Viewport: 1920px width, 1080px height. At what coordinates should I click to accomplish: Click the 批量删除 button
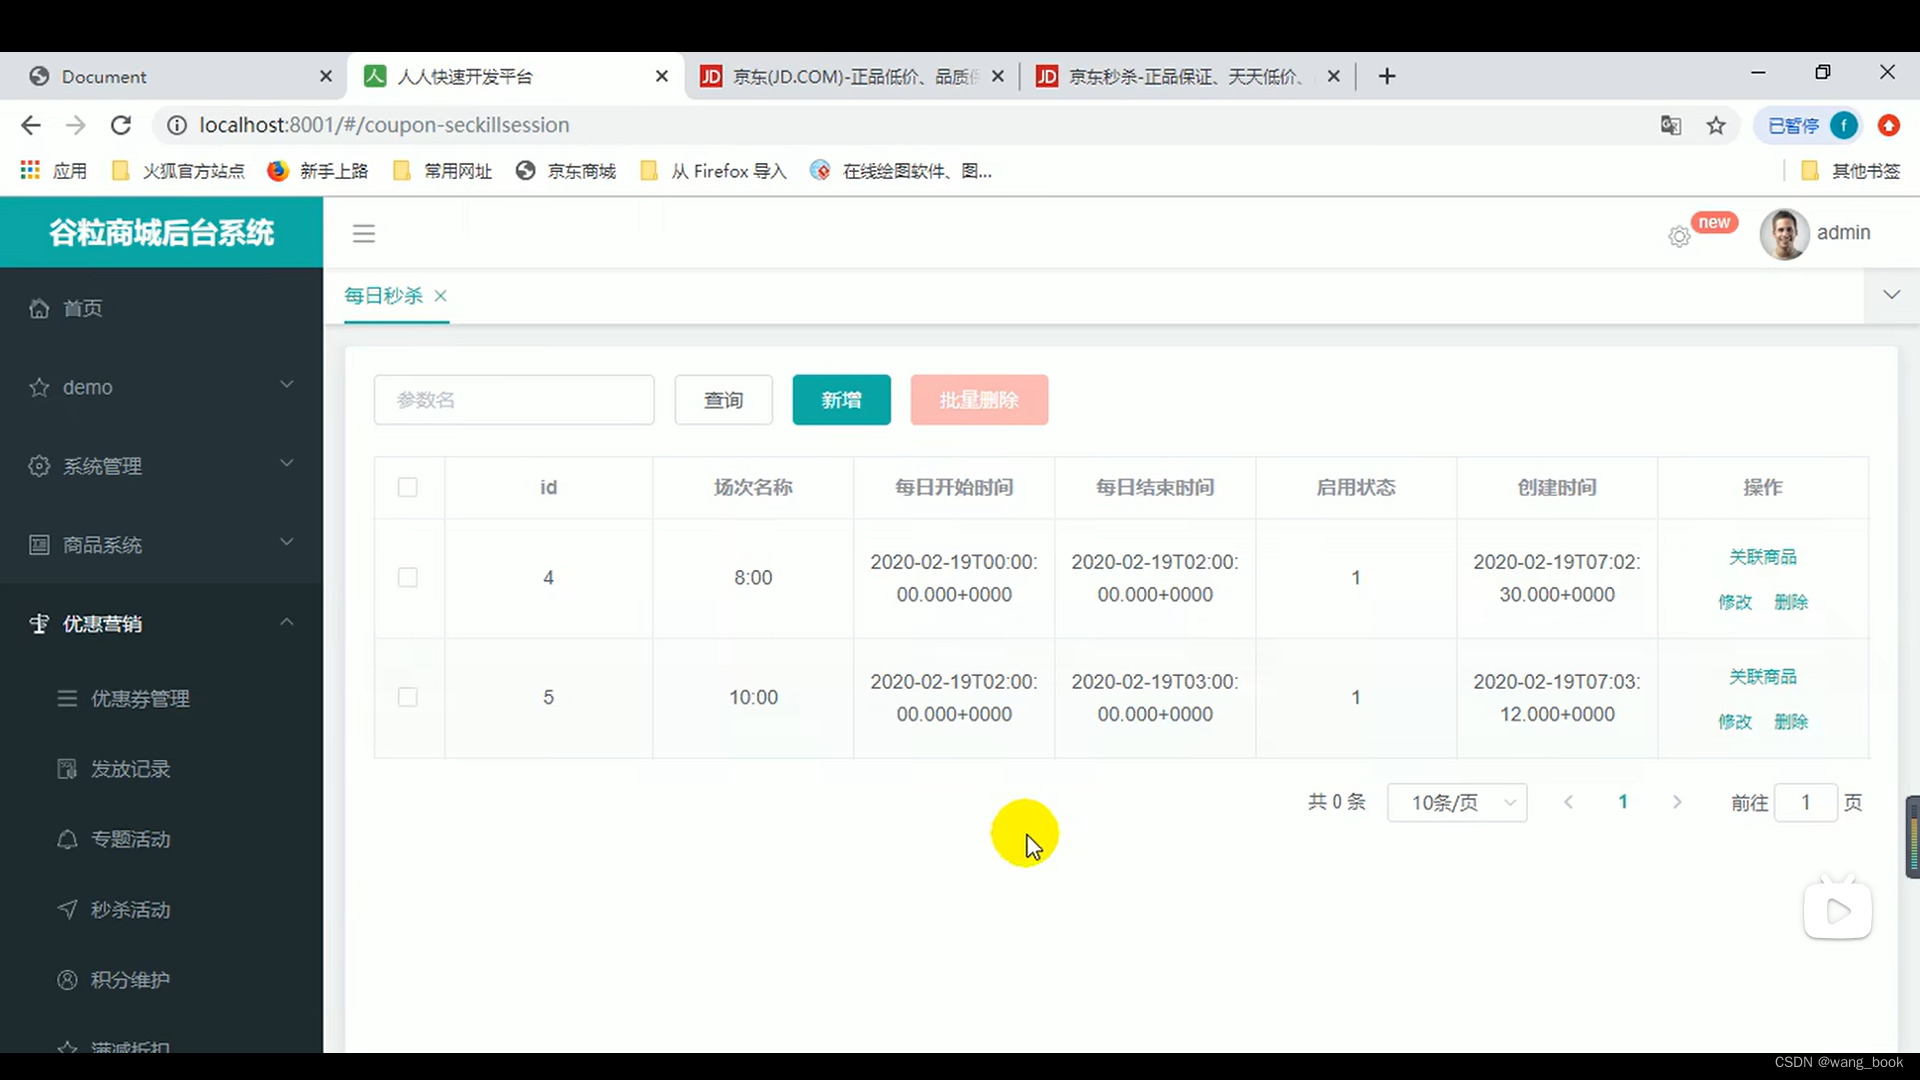click(978, 400)
